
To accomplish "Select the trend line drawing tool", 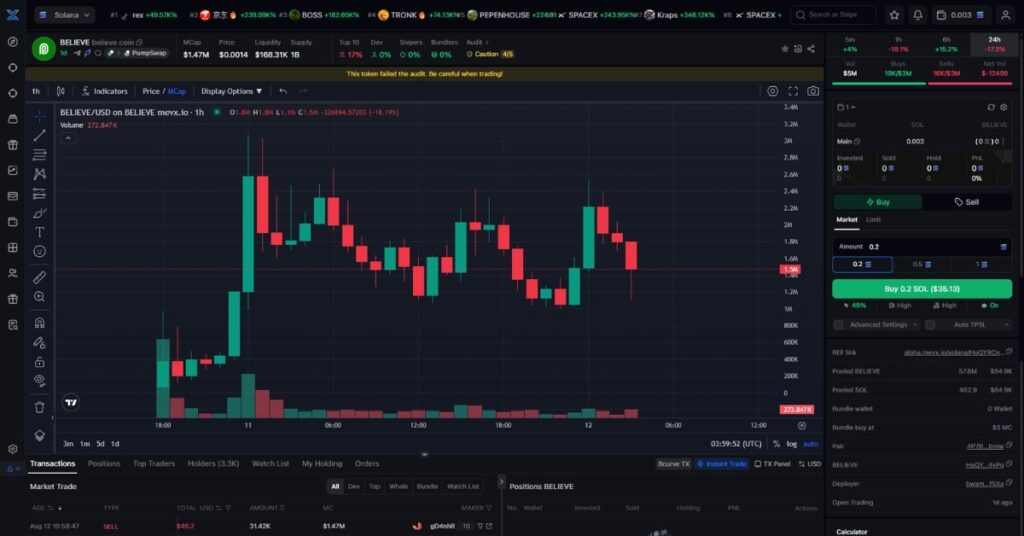I will [x=39, y=135].
